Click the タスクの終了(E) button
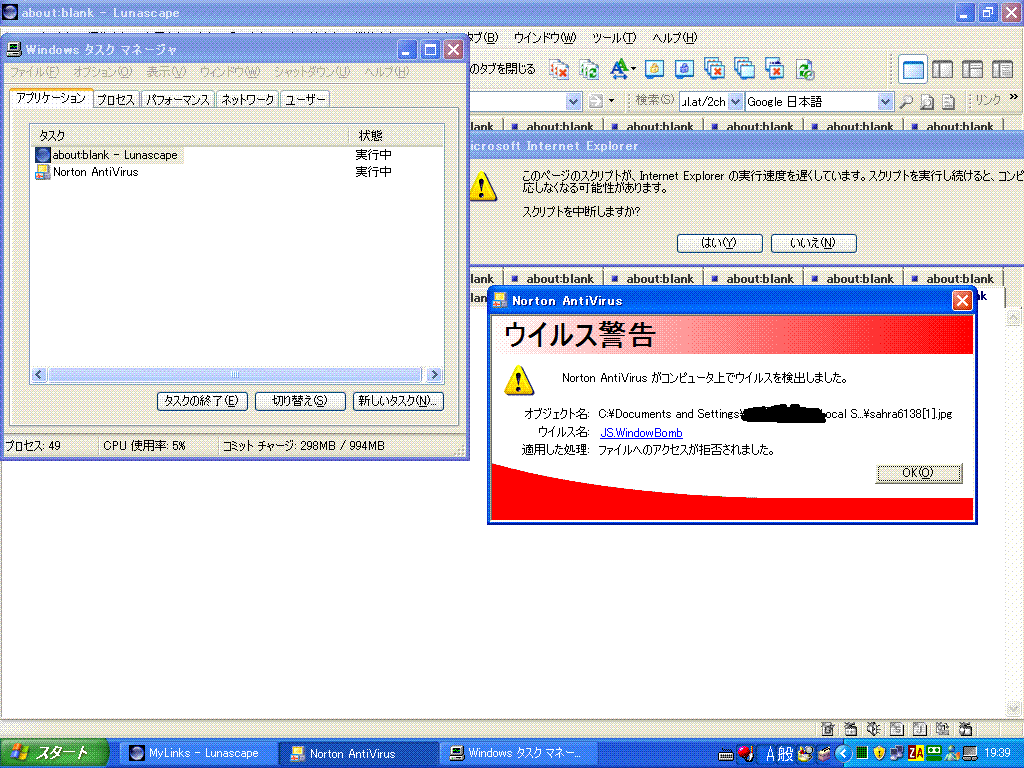The height and width of the screenshot is (768, 1024). [x=202, y=401]
